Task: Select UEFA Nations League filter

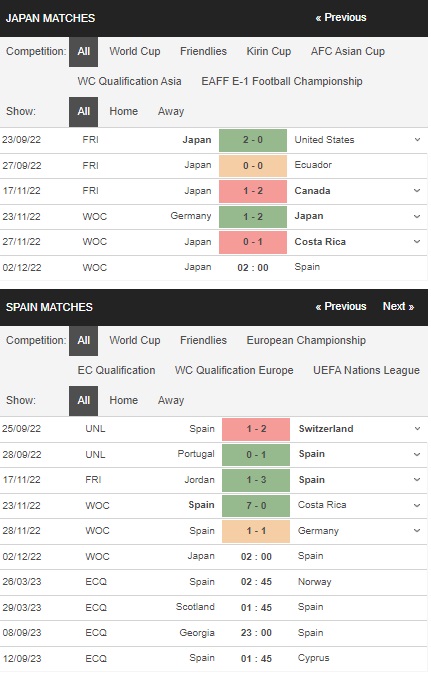Action: pos(366,371)
